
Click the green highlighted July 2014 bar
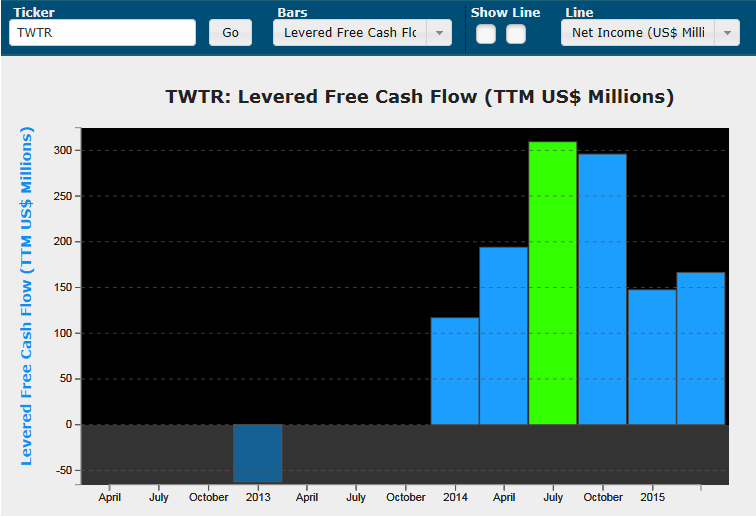(553, 283)
